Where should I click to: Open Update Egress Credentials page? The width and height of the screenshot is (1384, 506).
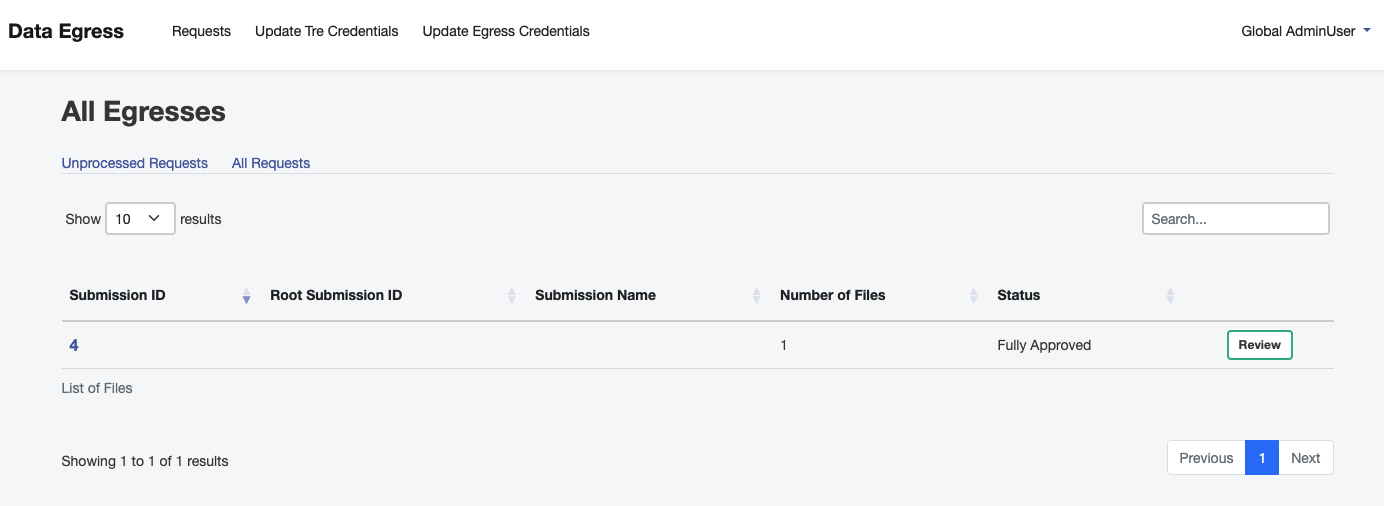(506, 31)
